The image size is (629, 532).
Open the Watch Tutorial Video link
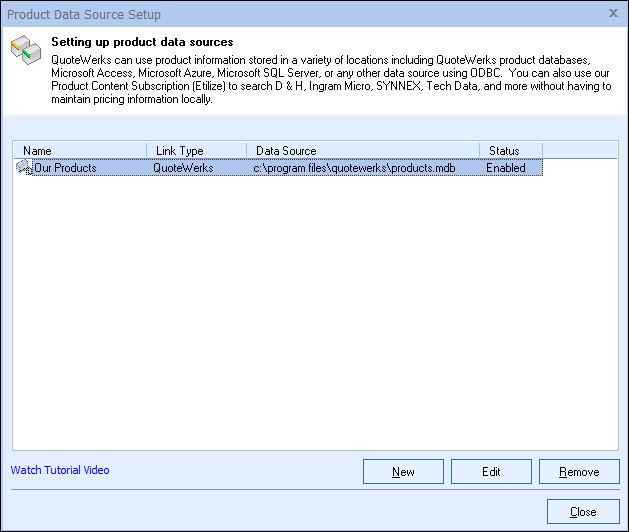60,470
